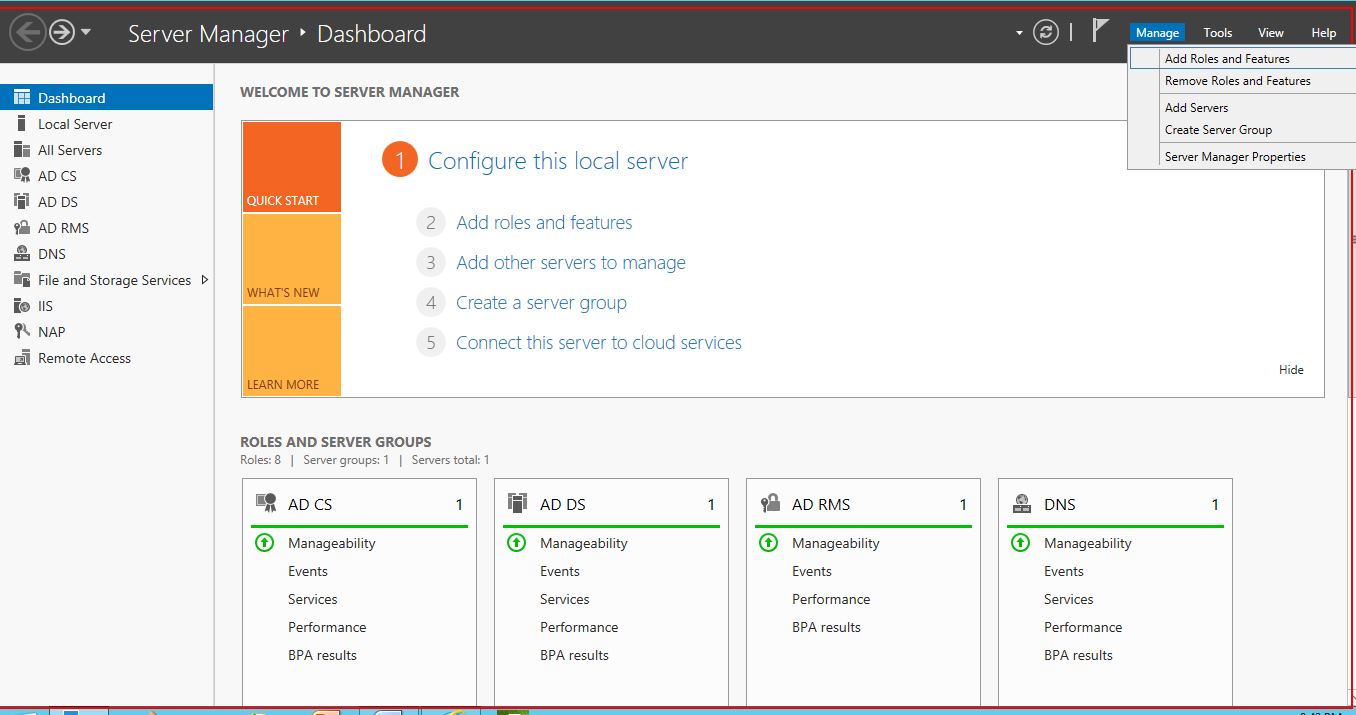Screen dimensions: 1356x715
Task: Select Add Roles and Features menu entry
Action: pos(1227,59)
